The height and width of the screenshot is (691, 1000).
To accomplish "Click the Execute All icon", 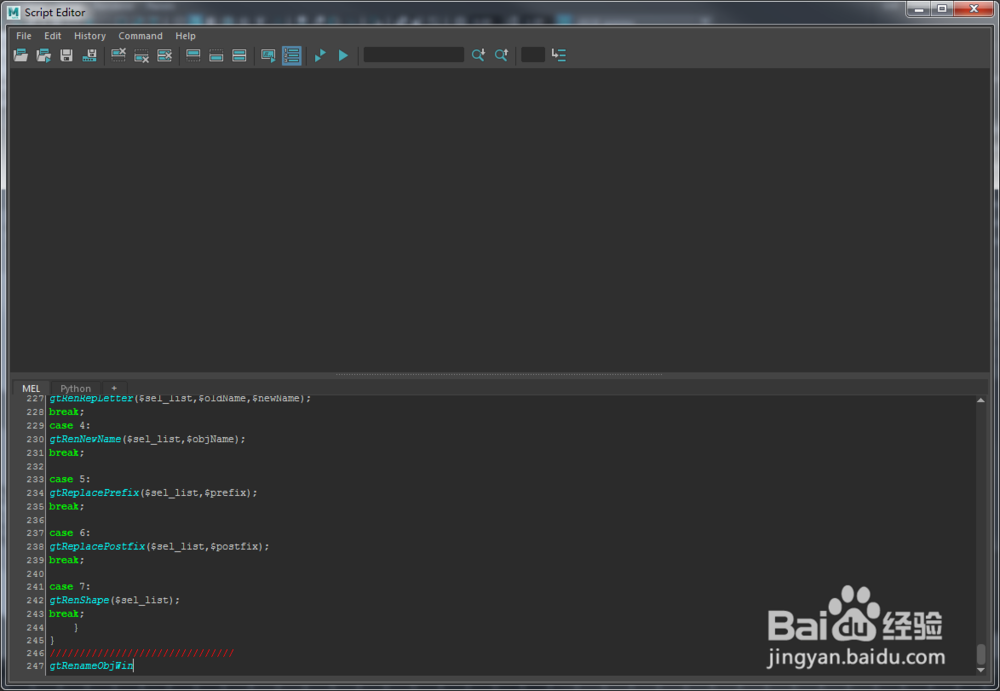I will point(320,56).
